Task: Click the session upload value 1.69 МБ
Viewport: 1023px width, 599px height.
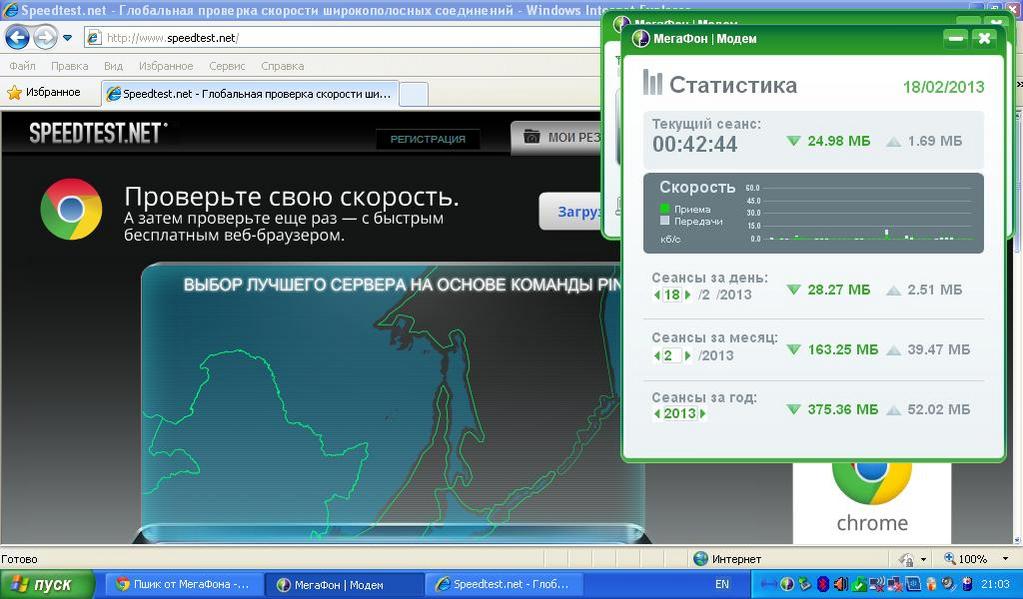Action: [x=934, y=141]
